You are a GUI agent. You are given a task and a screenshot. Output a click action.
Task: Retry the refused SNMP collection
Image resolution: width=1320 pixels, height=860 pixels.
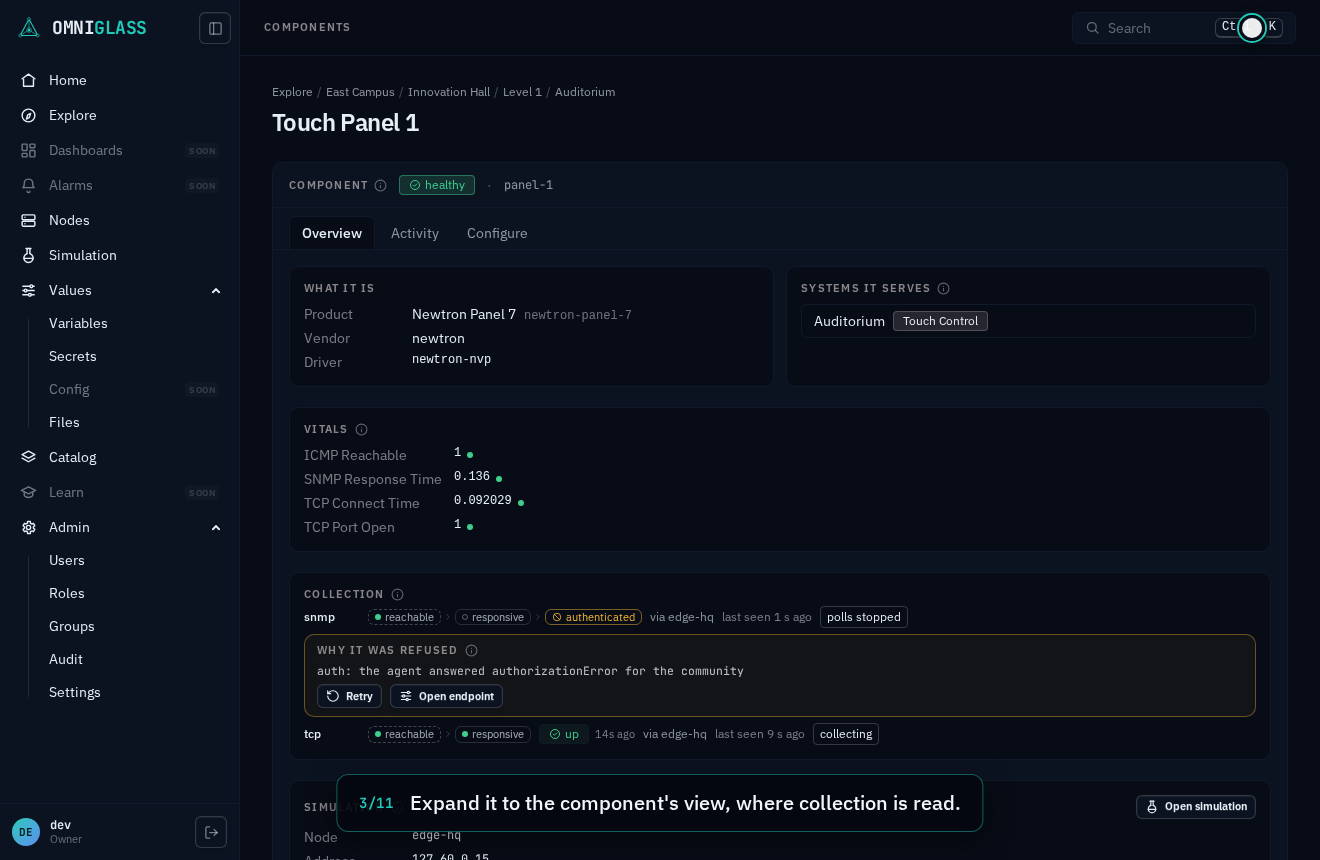coord(349,696)
